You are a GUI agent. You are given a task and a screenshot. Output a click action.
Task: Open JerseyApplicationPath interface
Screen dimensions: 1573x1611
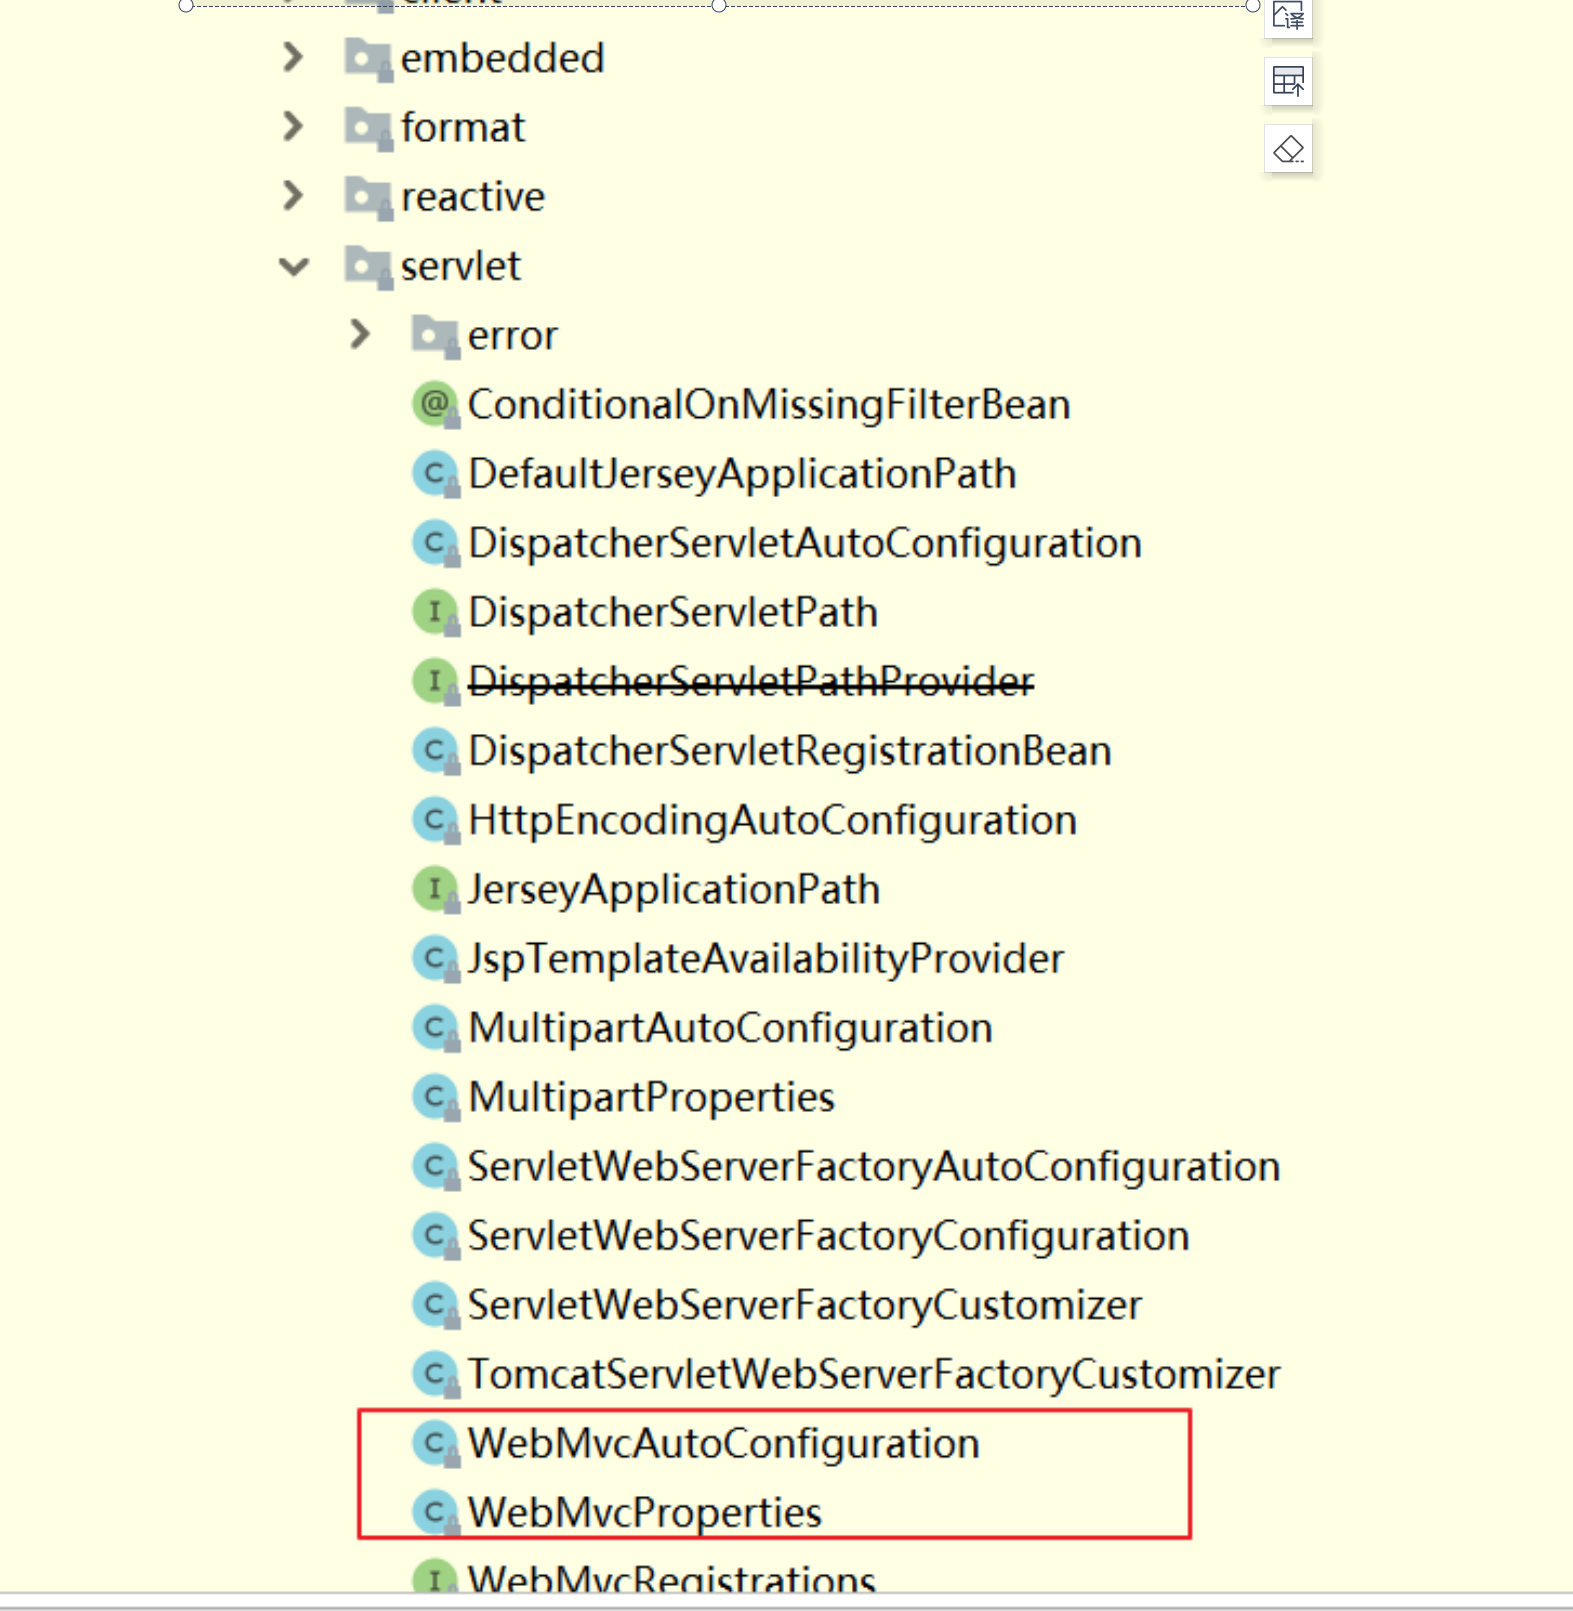(674, 889)
